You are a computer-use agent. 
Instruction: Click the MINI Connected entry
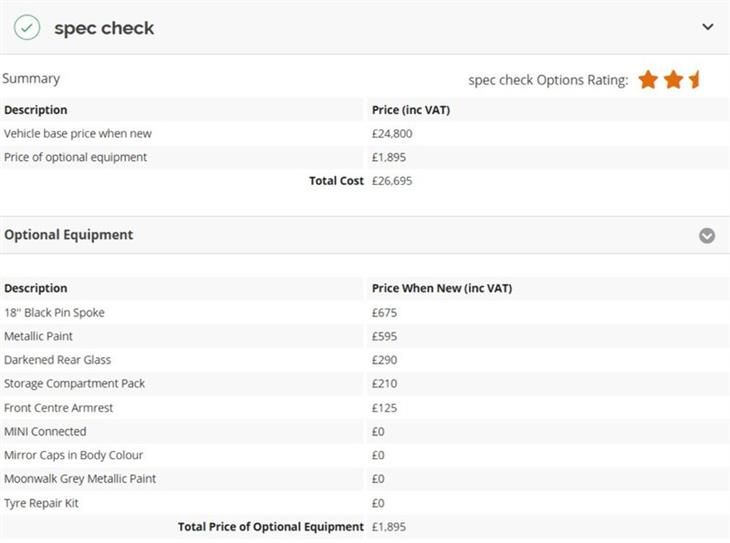pyautogui.click(x=45, y=432)
